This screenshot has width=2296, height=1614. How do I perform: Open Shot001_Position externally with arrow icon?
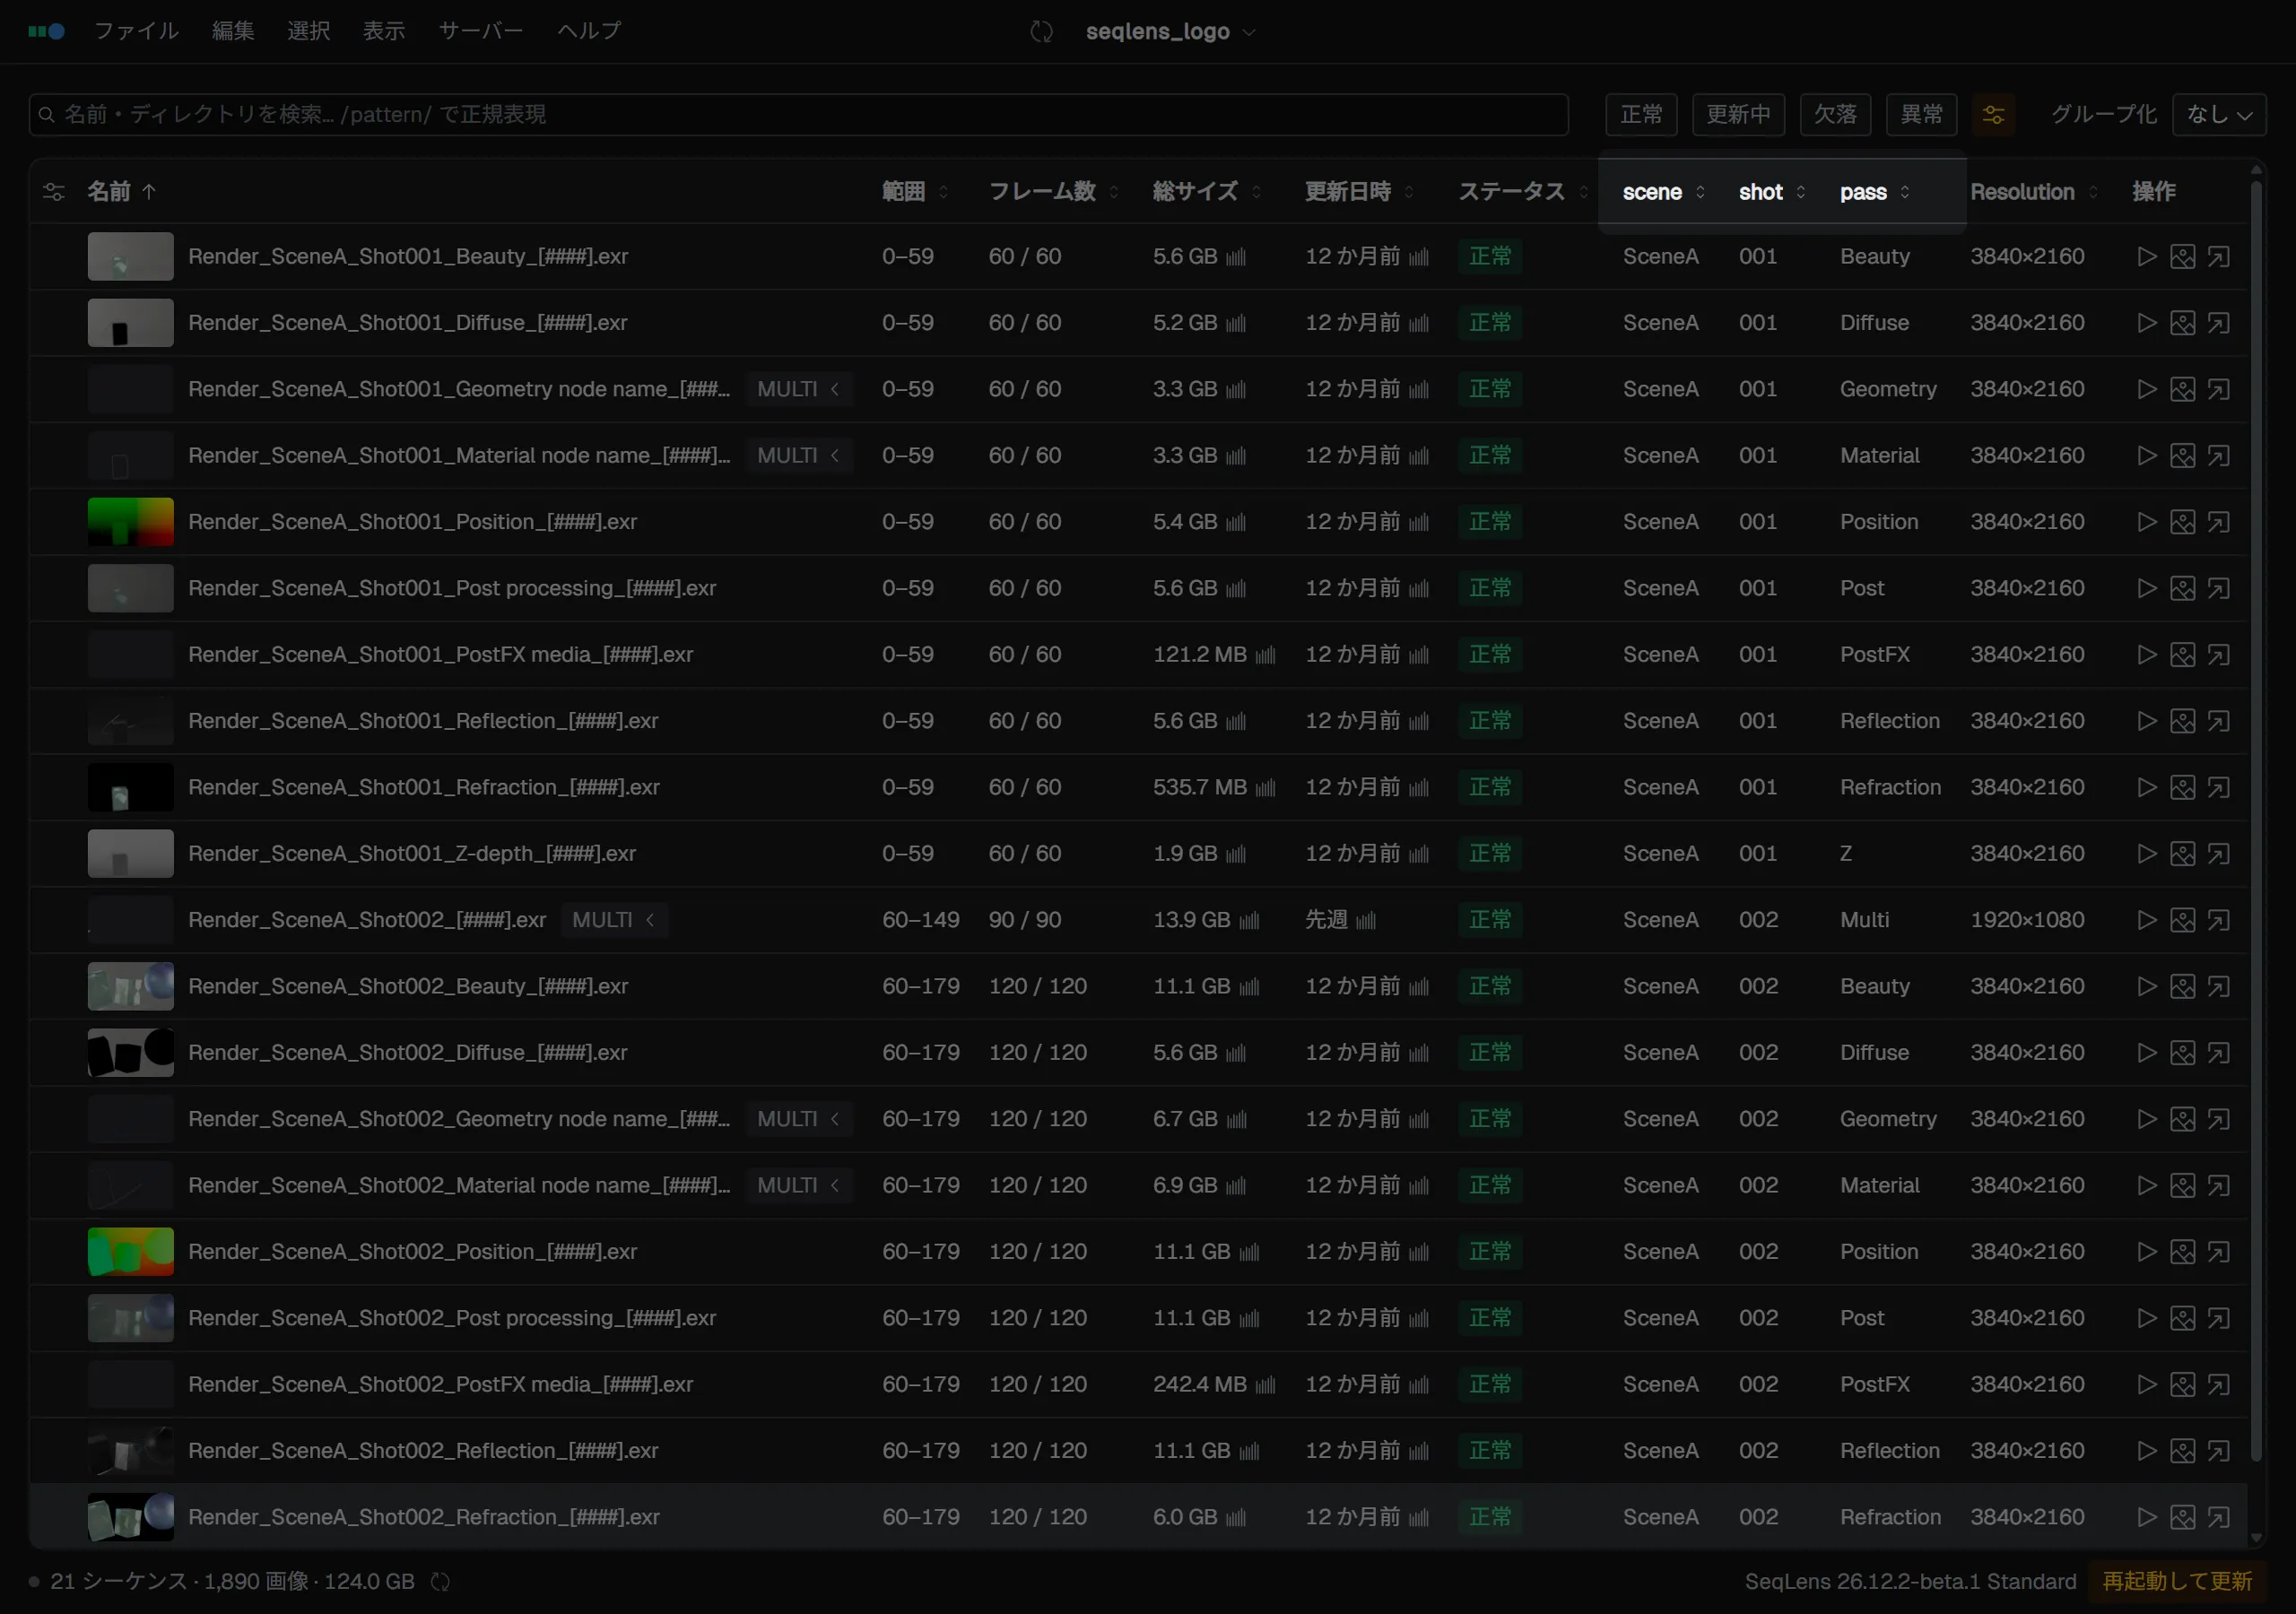coord(2218,522)
